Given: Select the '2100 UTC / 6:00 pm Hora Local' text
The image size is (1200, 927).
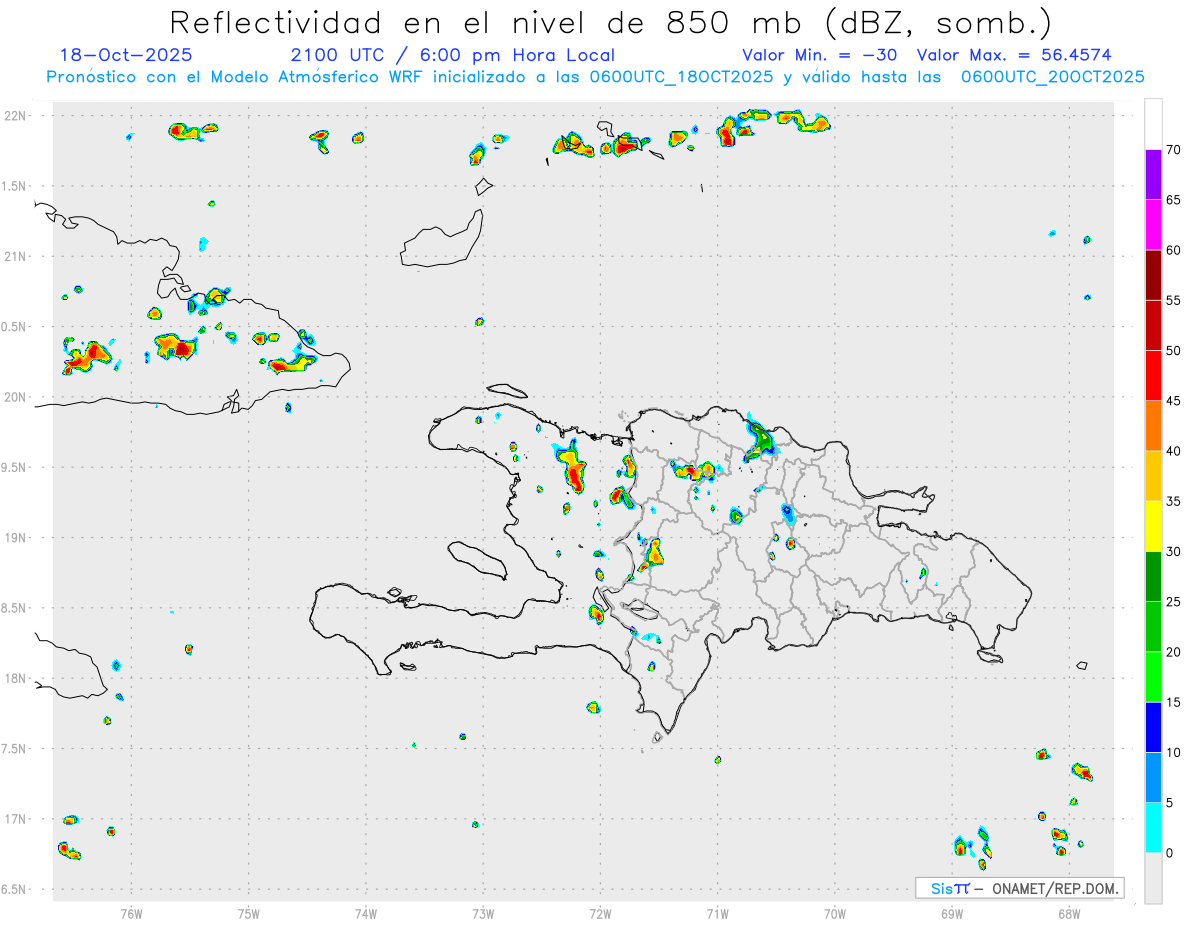Looking at the screenshot, I should tap(453, 55).
